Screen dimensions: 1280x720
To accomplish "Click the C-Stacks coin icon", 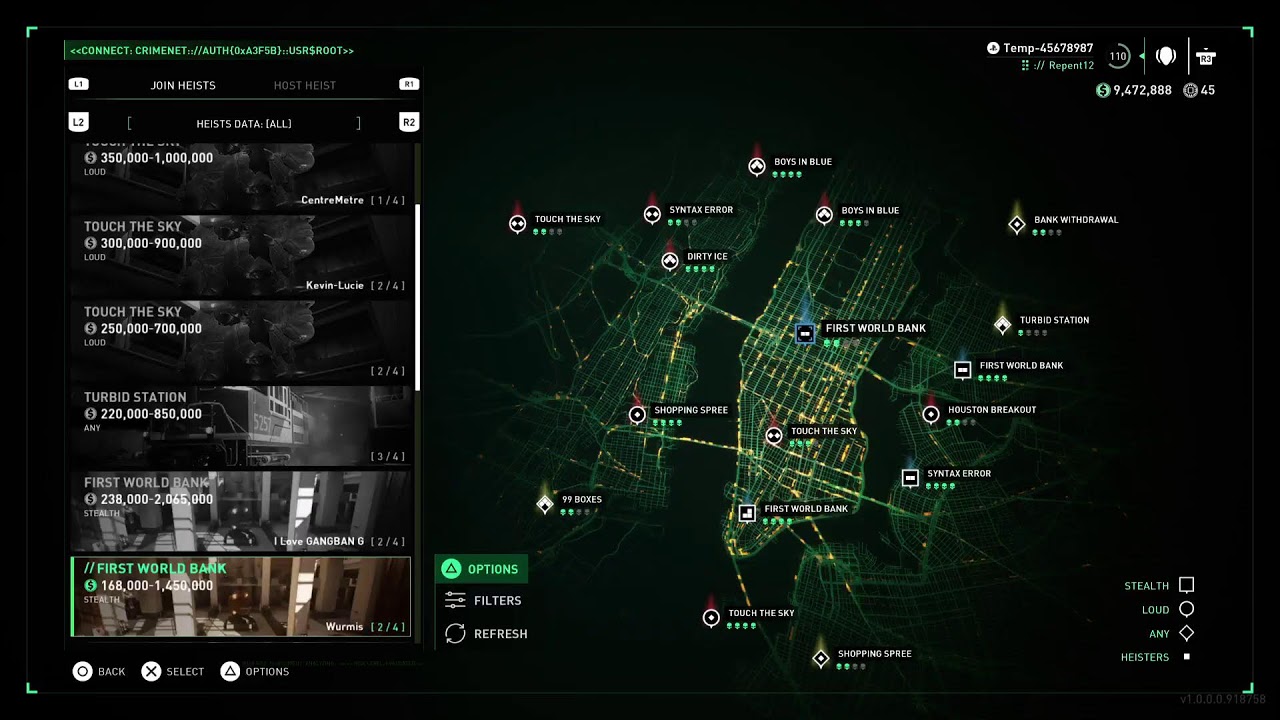I will click(x=1190, y=90).
